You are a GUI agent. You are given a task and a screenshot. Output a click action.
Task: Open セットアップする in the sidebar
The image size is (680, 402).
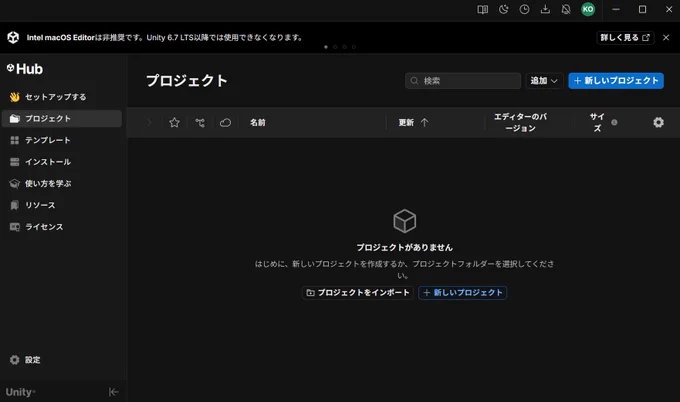(x=62, y=97)
